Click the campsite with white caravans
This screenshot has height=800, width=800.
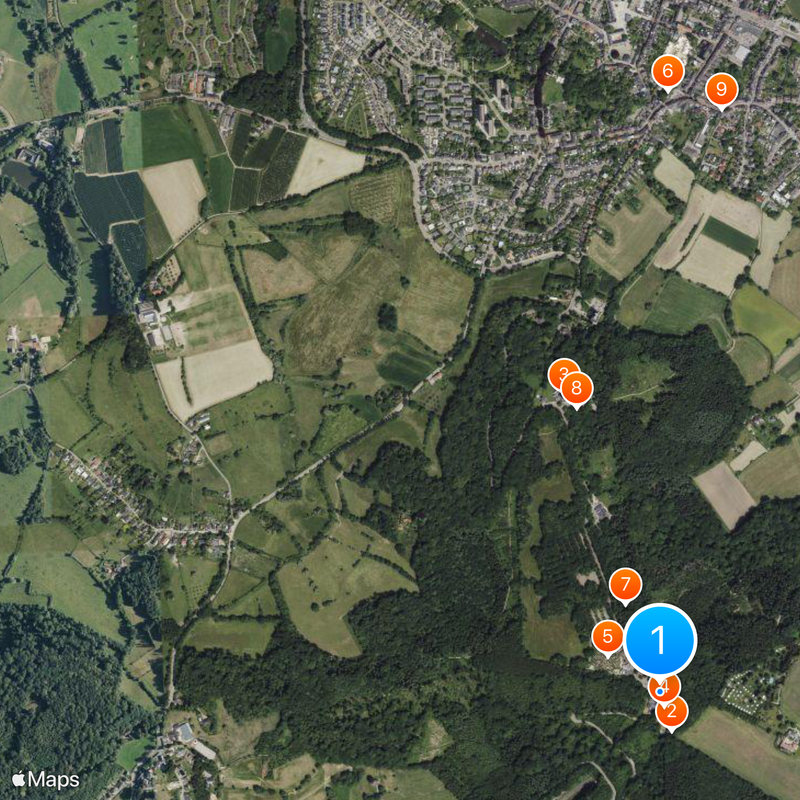746,694
